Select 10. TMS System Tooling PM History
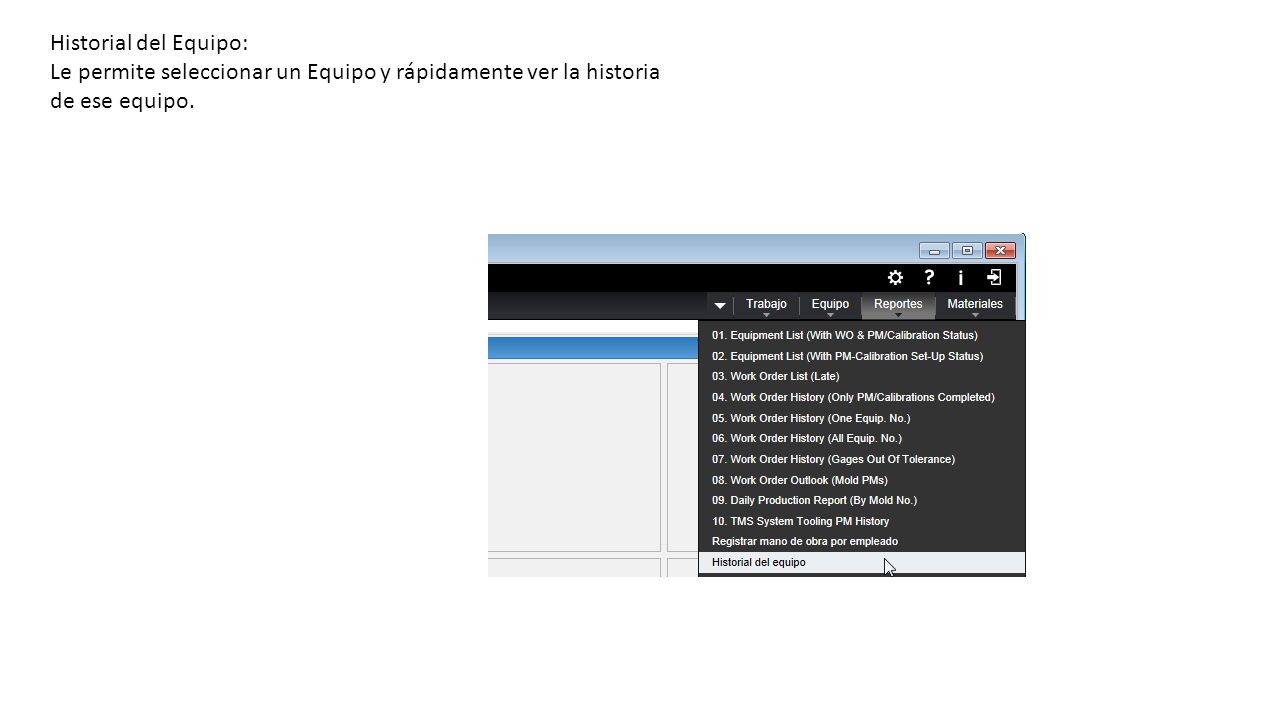1280x720 pixels. click(861, 521)
